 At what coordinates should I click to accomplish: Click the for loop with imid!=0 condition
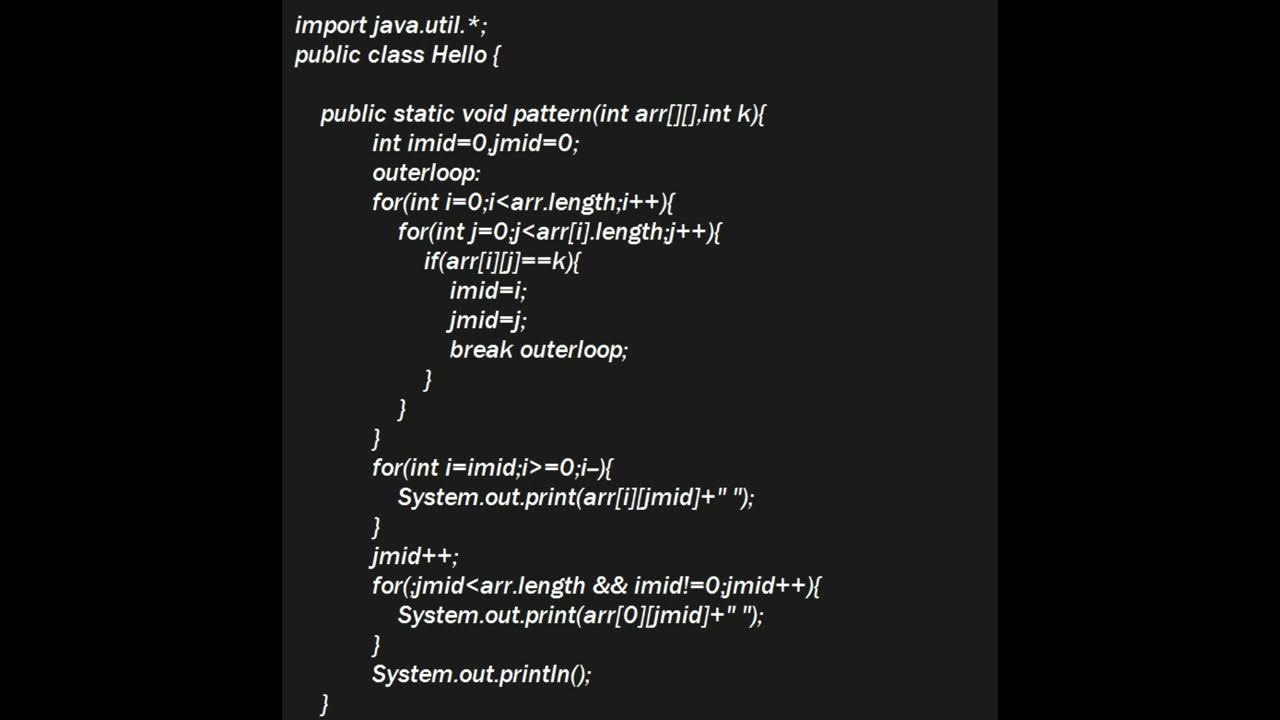point(596,585)
